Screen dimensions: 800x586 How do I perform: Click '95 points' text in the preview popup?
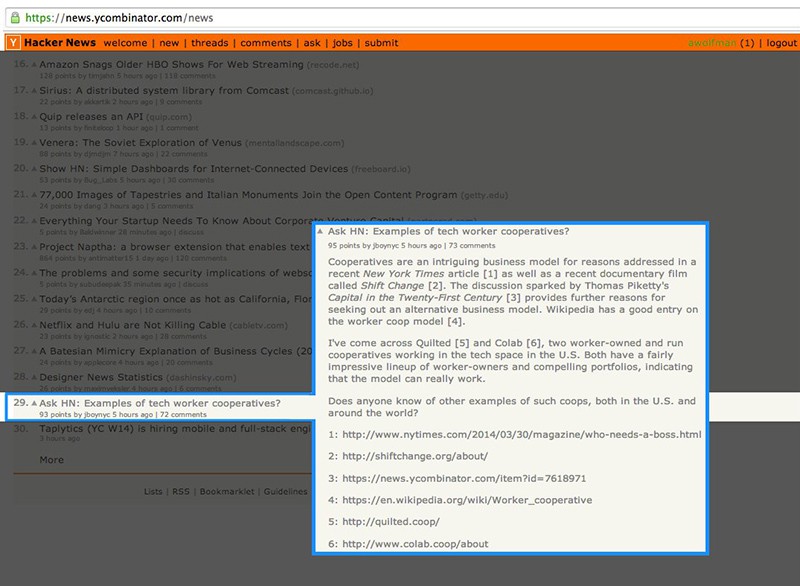[344, 245]
